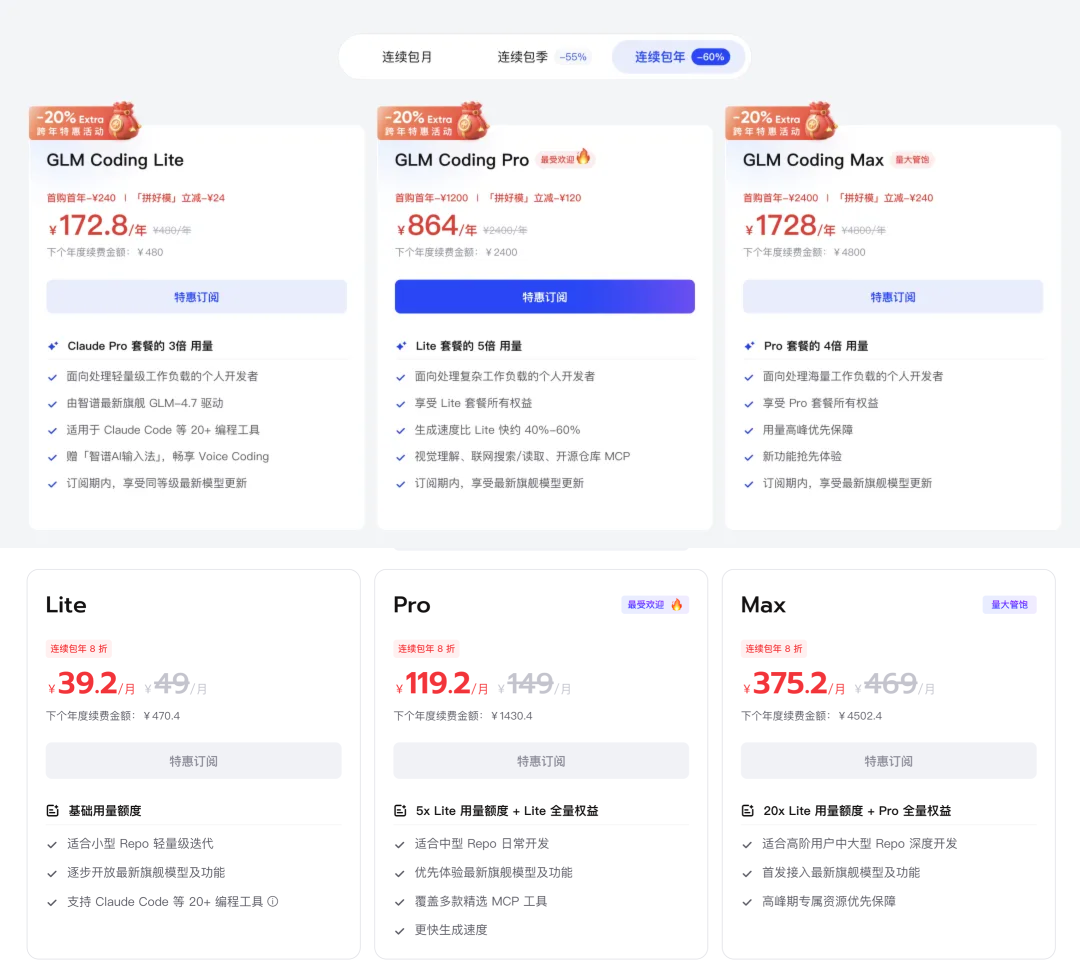Click the -20% Extra badge on GLM Coding Pro
1080x976 pixels.
pyautogui.click(x=433, y=122)
